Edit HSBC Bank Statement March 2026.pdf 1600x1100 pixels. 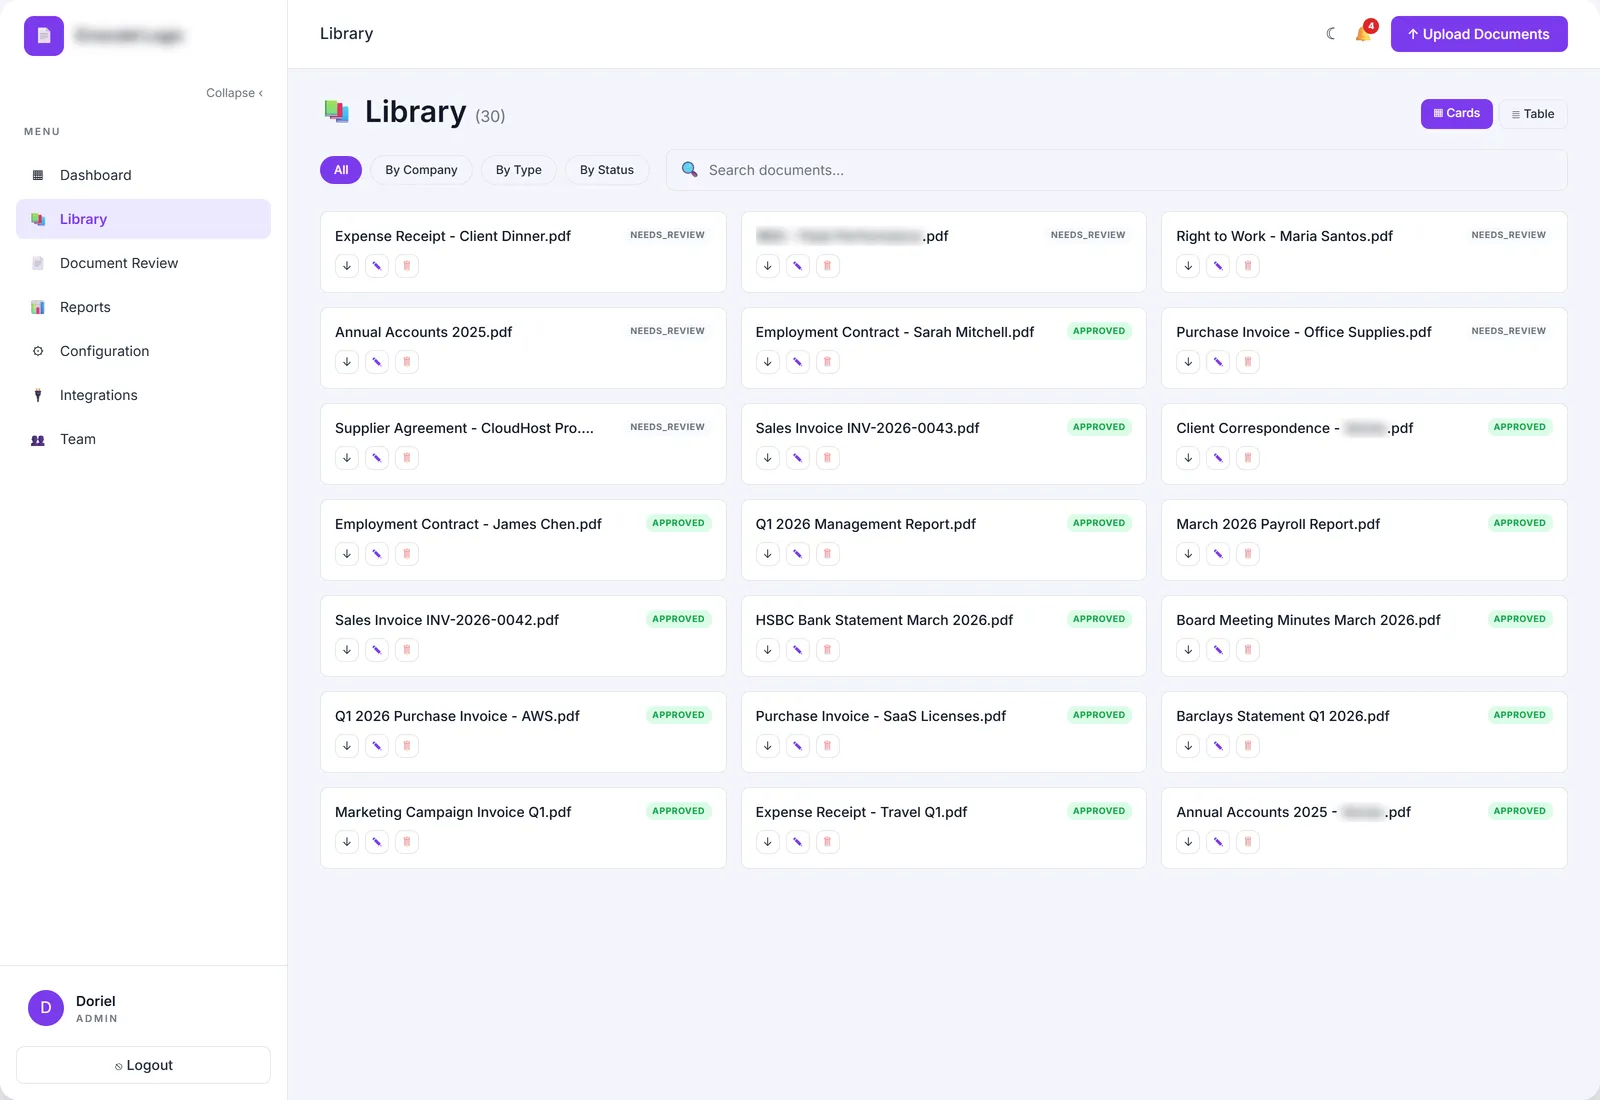tap(798, 650)
